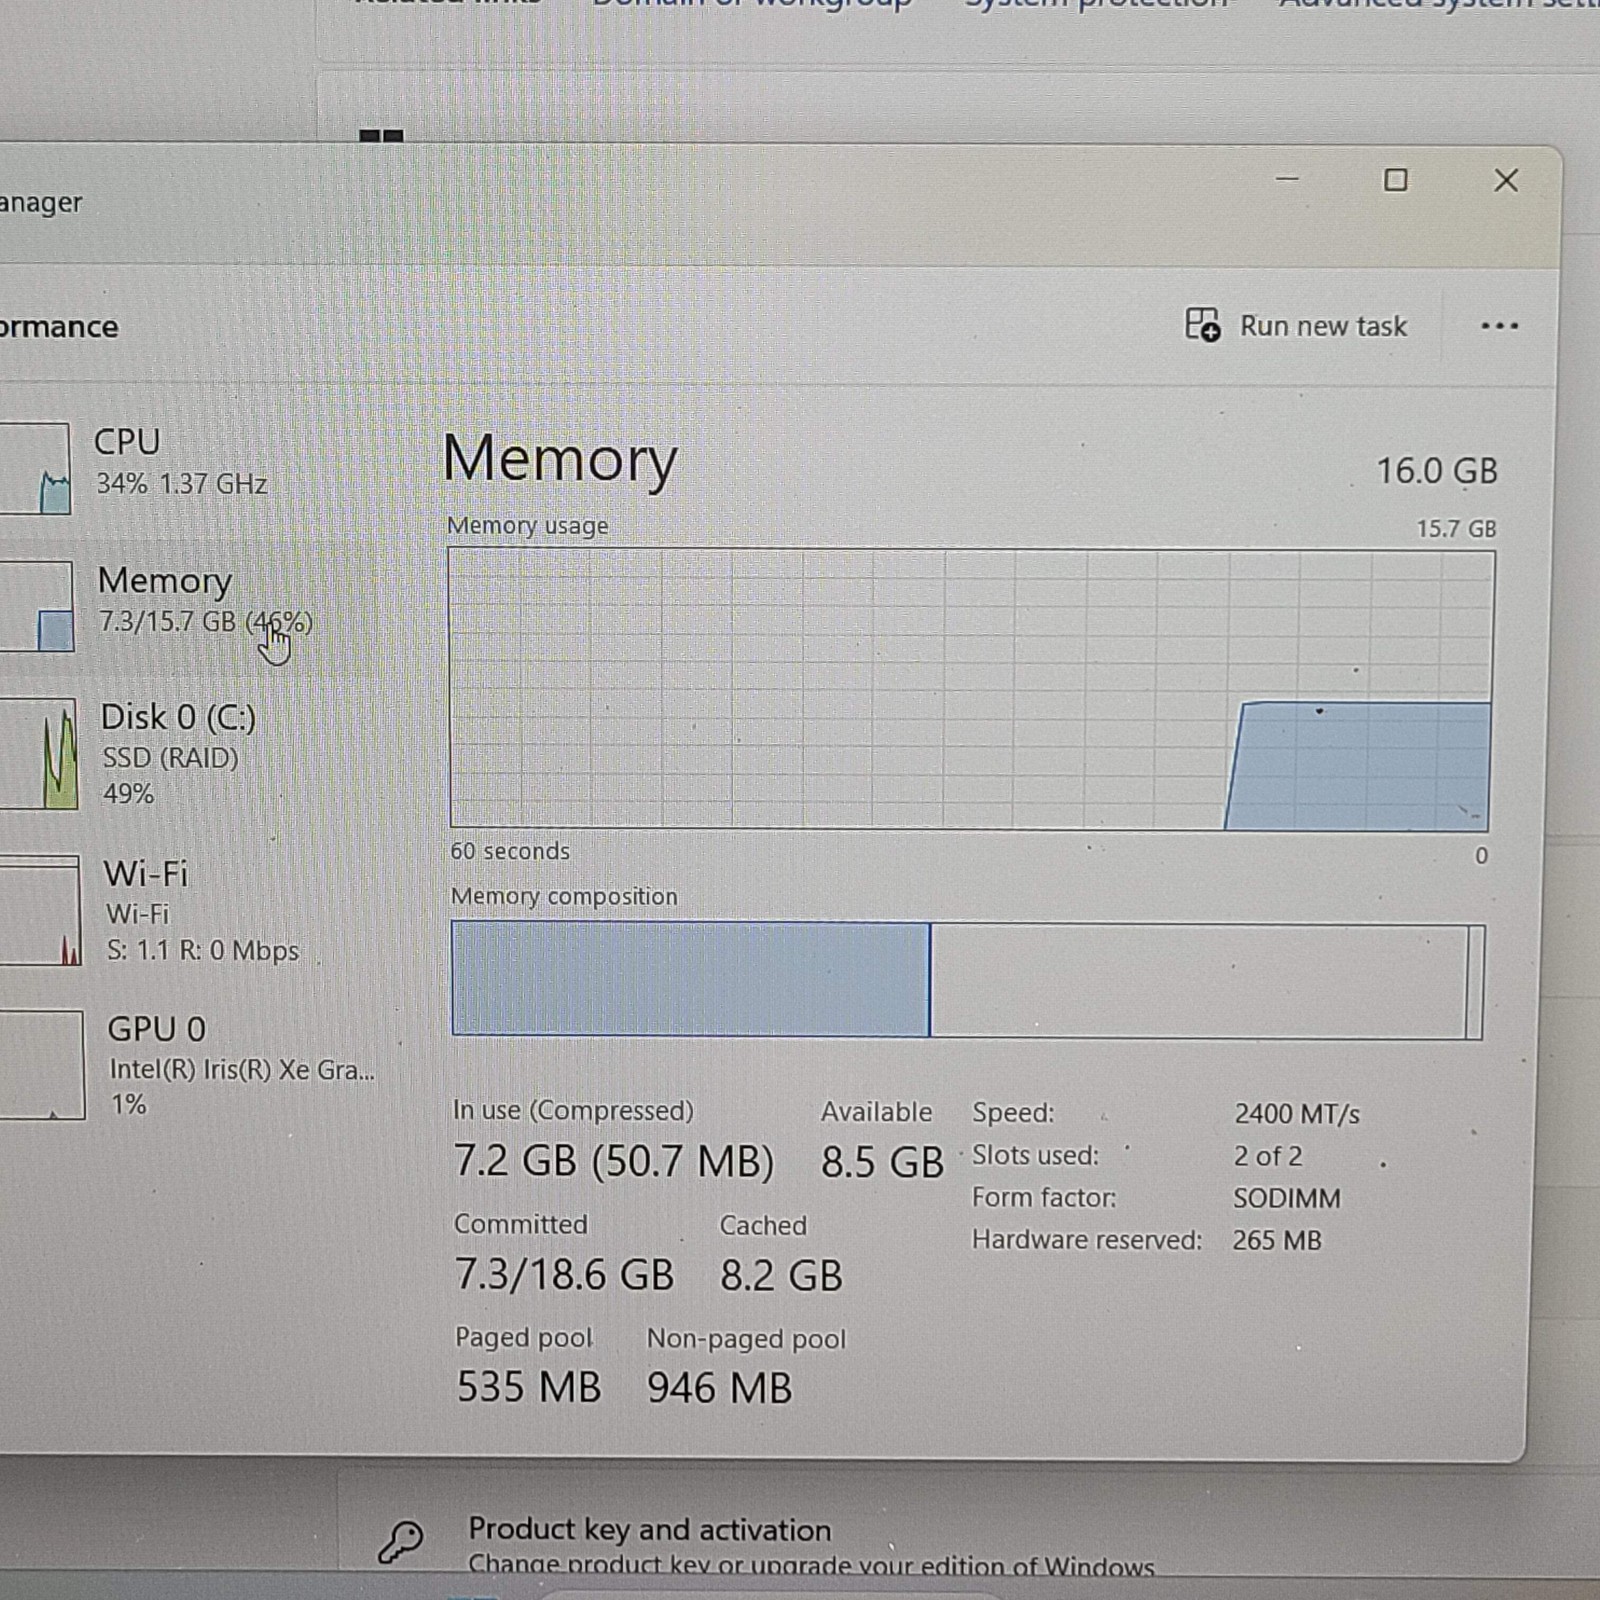The image size is (1600, 1600).
Task: Click the 7.3/18.6 GB Committed value
Action: coord(564,1274)
